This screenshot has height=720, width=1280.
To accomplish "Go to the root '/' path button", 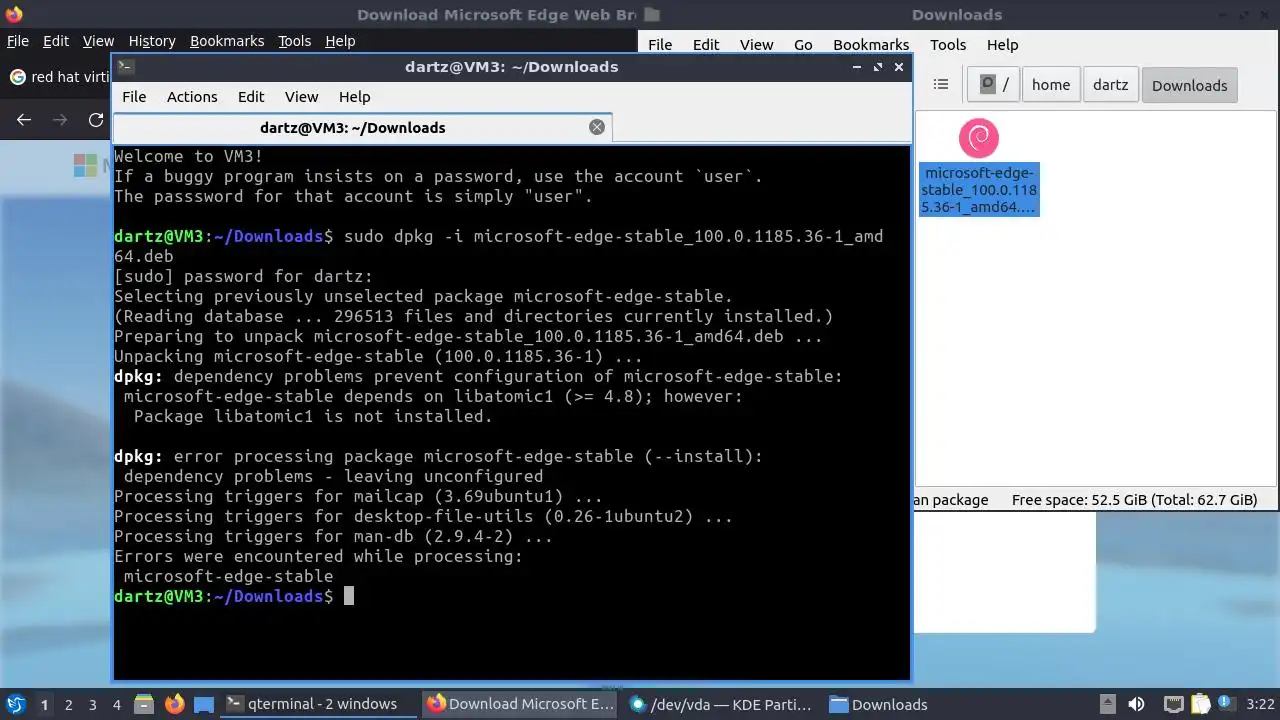I will (994, 85).
